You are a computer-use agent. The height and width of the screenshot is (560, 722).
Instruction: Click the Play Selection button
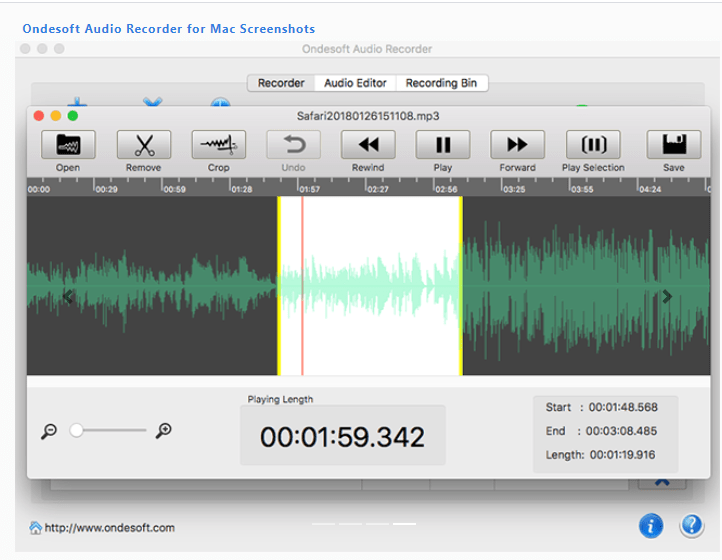(x=593, y=145)
